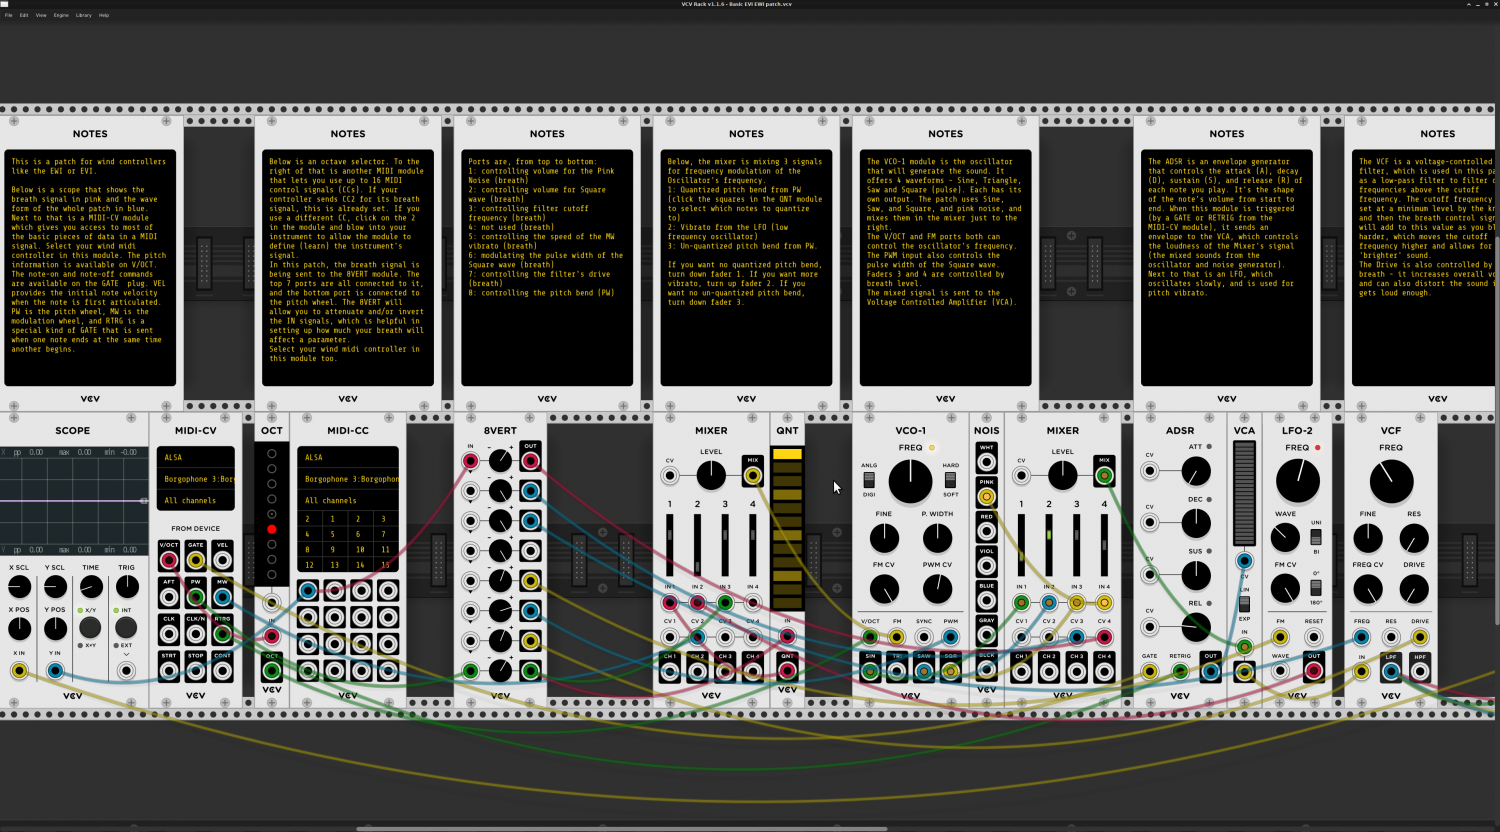Click the LPF output jack on VCF

click(1391, 672)
